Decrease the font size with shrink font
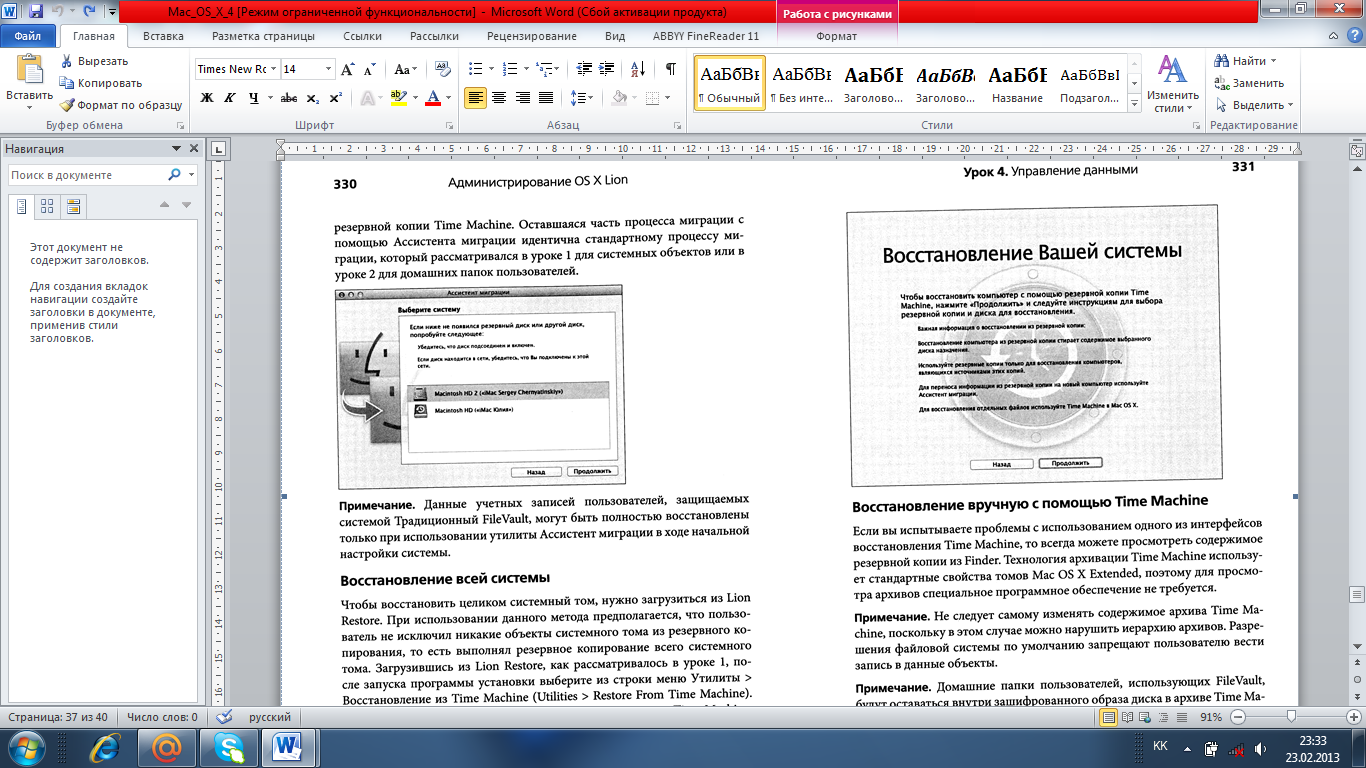 coord(369,69)
